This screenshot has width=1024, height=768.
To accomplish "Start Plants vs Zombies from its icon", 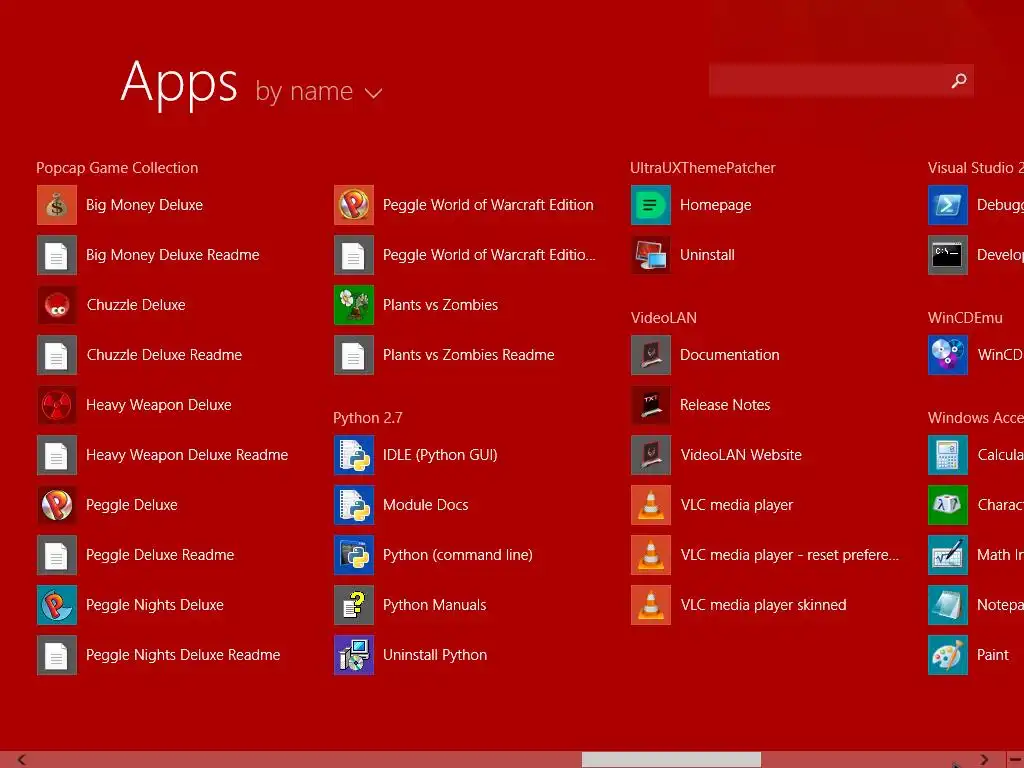I will pyautogui.click(x=354, y=305).
